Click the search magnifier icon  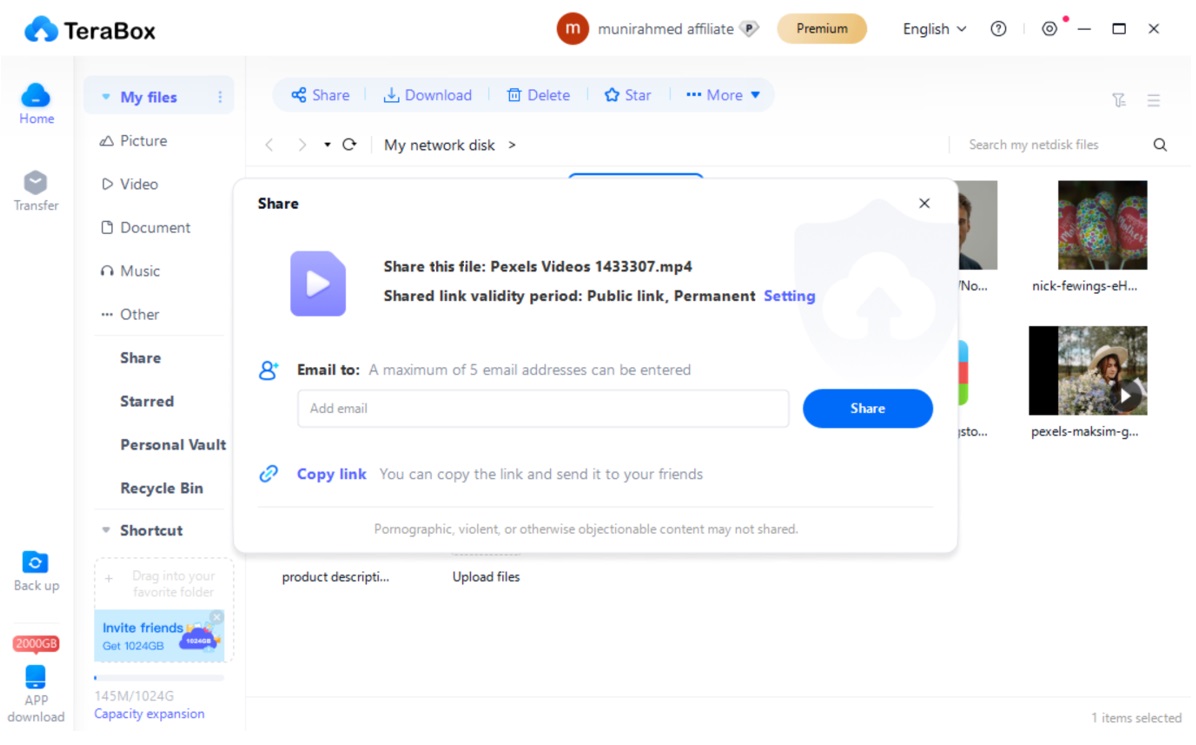[1159, 145]
